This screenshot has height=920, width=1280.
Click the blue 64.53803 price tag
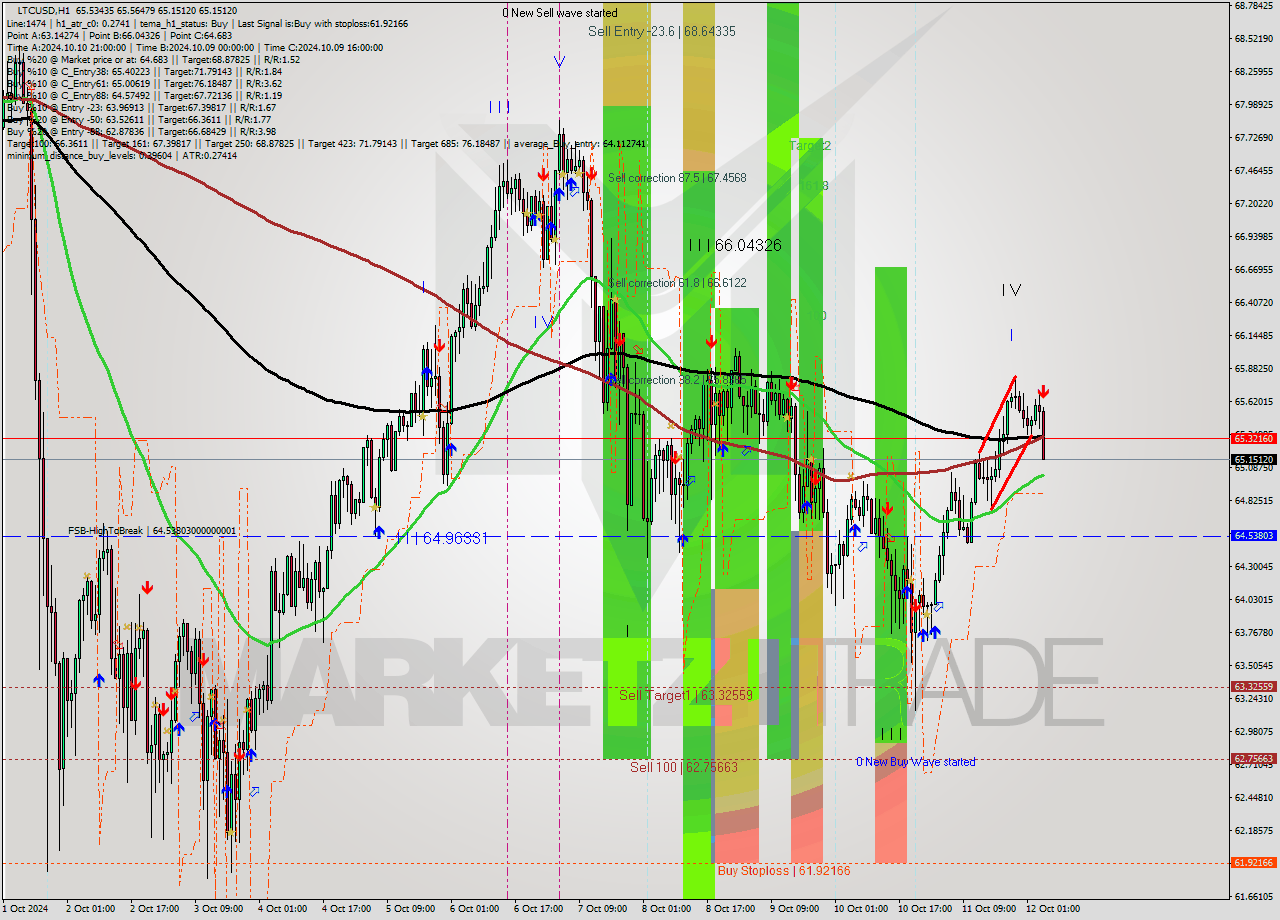1253,536
